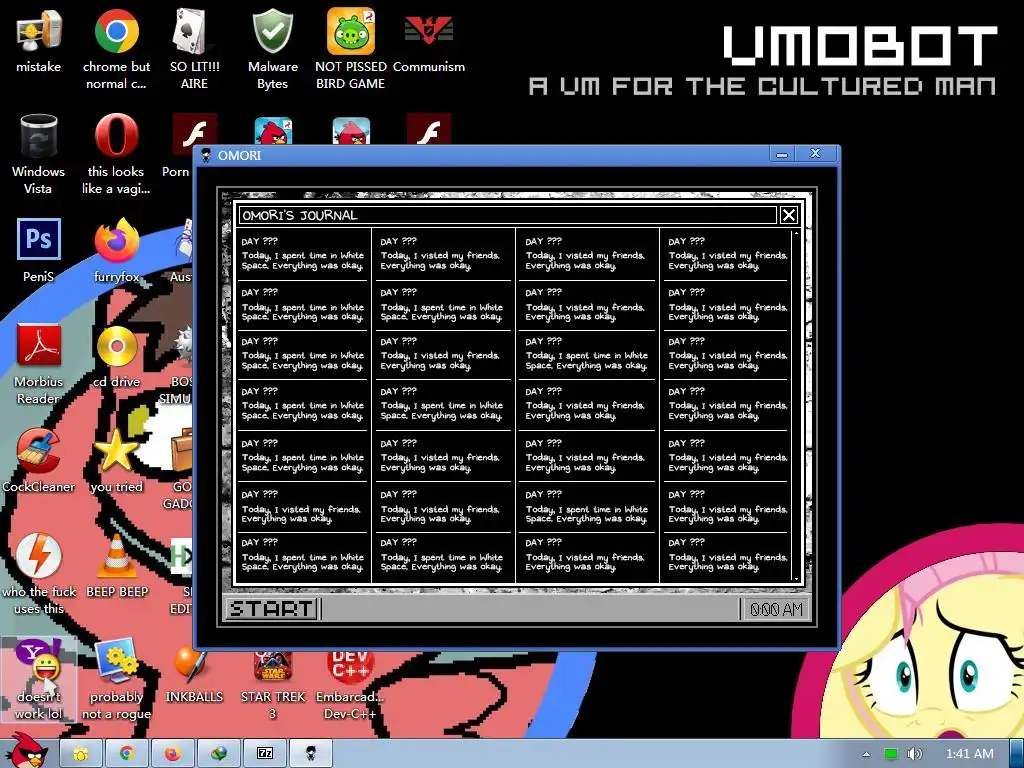Select second column's top 'visited my friends' entry
1024x768 pixels.
[x=443, y=254]
